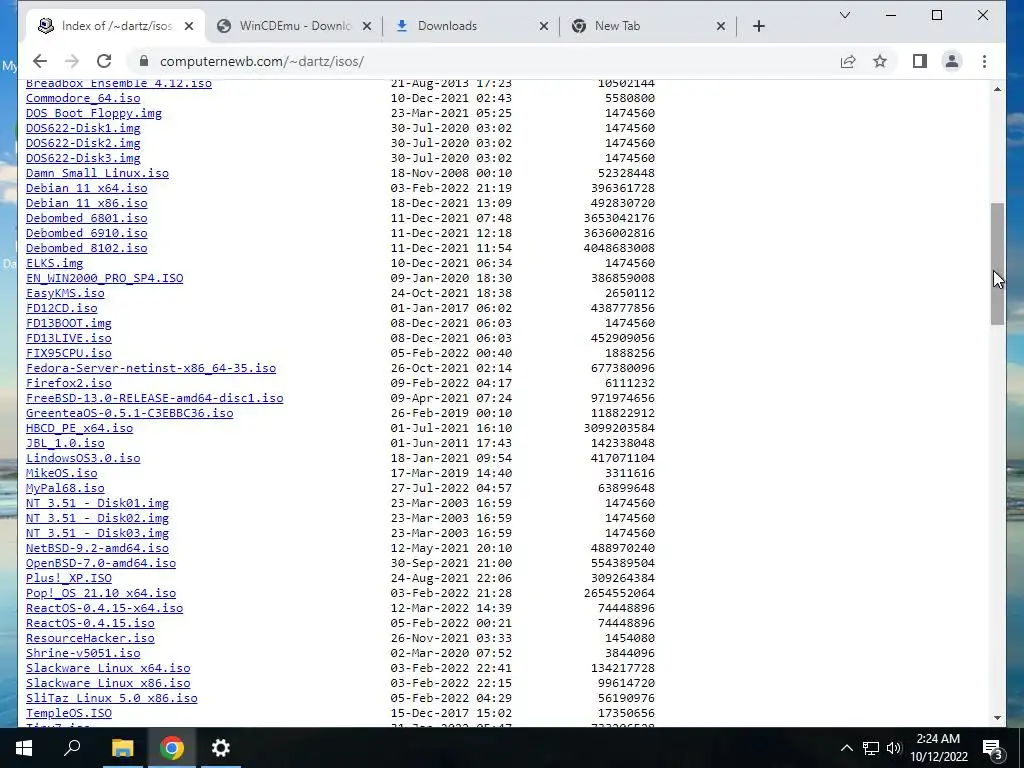Click the FD13LIVE.iso link
The width and height of the screenshot is (1024, 768).
[69, 338]
